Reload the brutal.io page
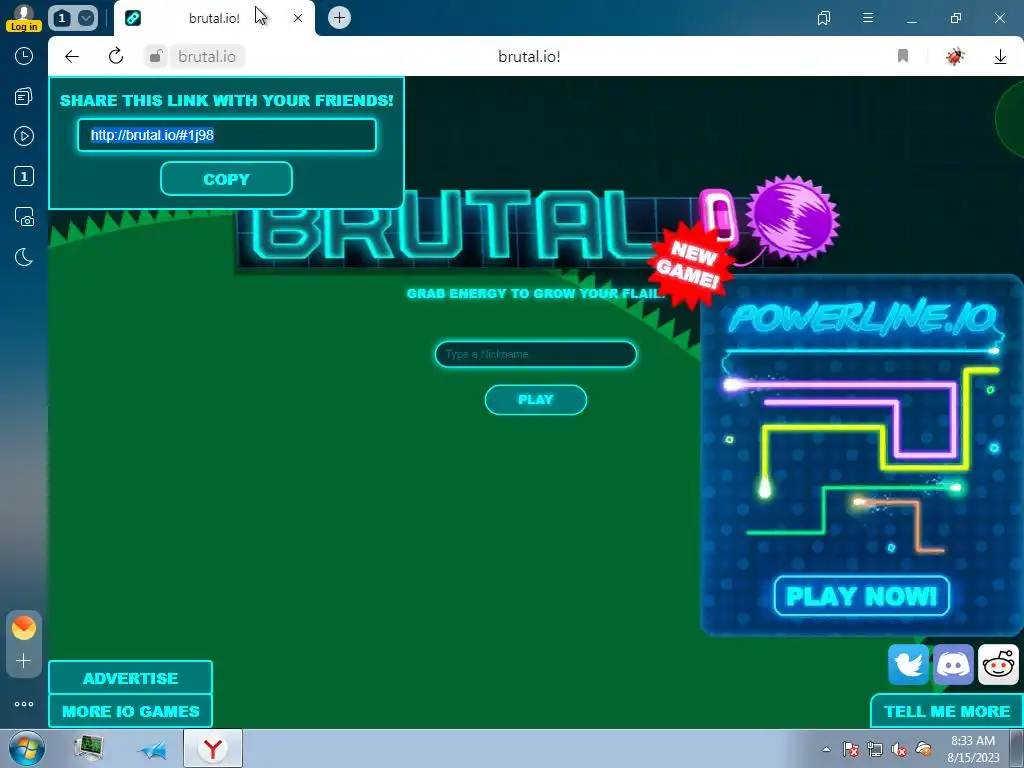Image resolution: width=1024 pixels, height=768 pixels. pos(116,56)
